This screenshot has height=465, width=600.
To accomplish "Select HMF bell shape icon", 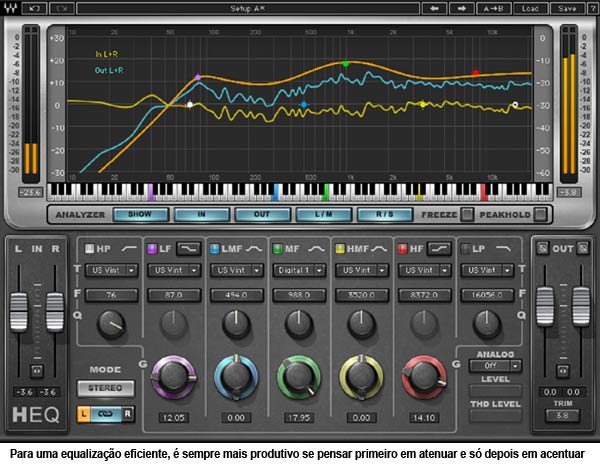I will [379, 249].
